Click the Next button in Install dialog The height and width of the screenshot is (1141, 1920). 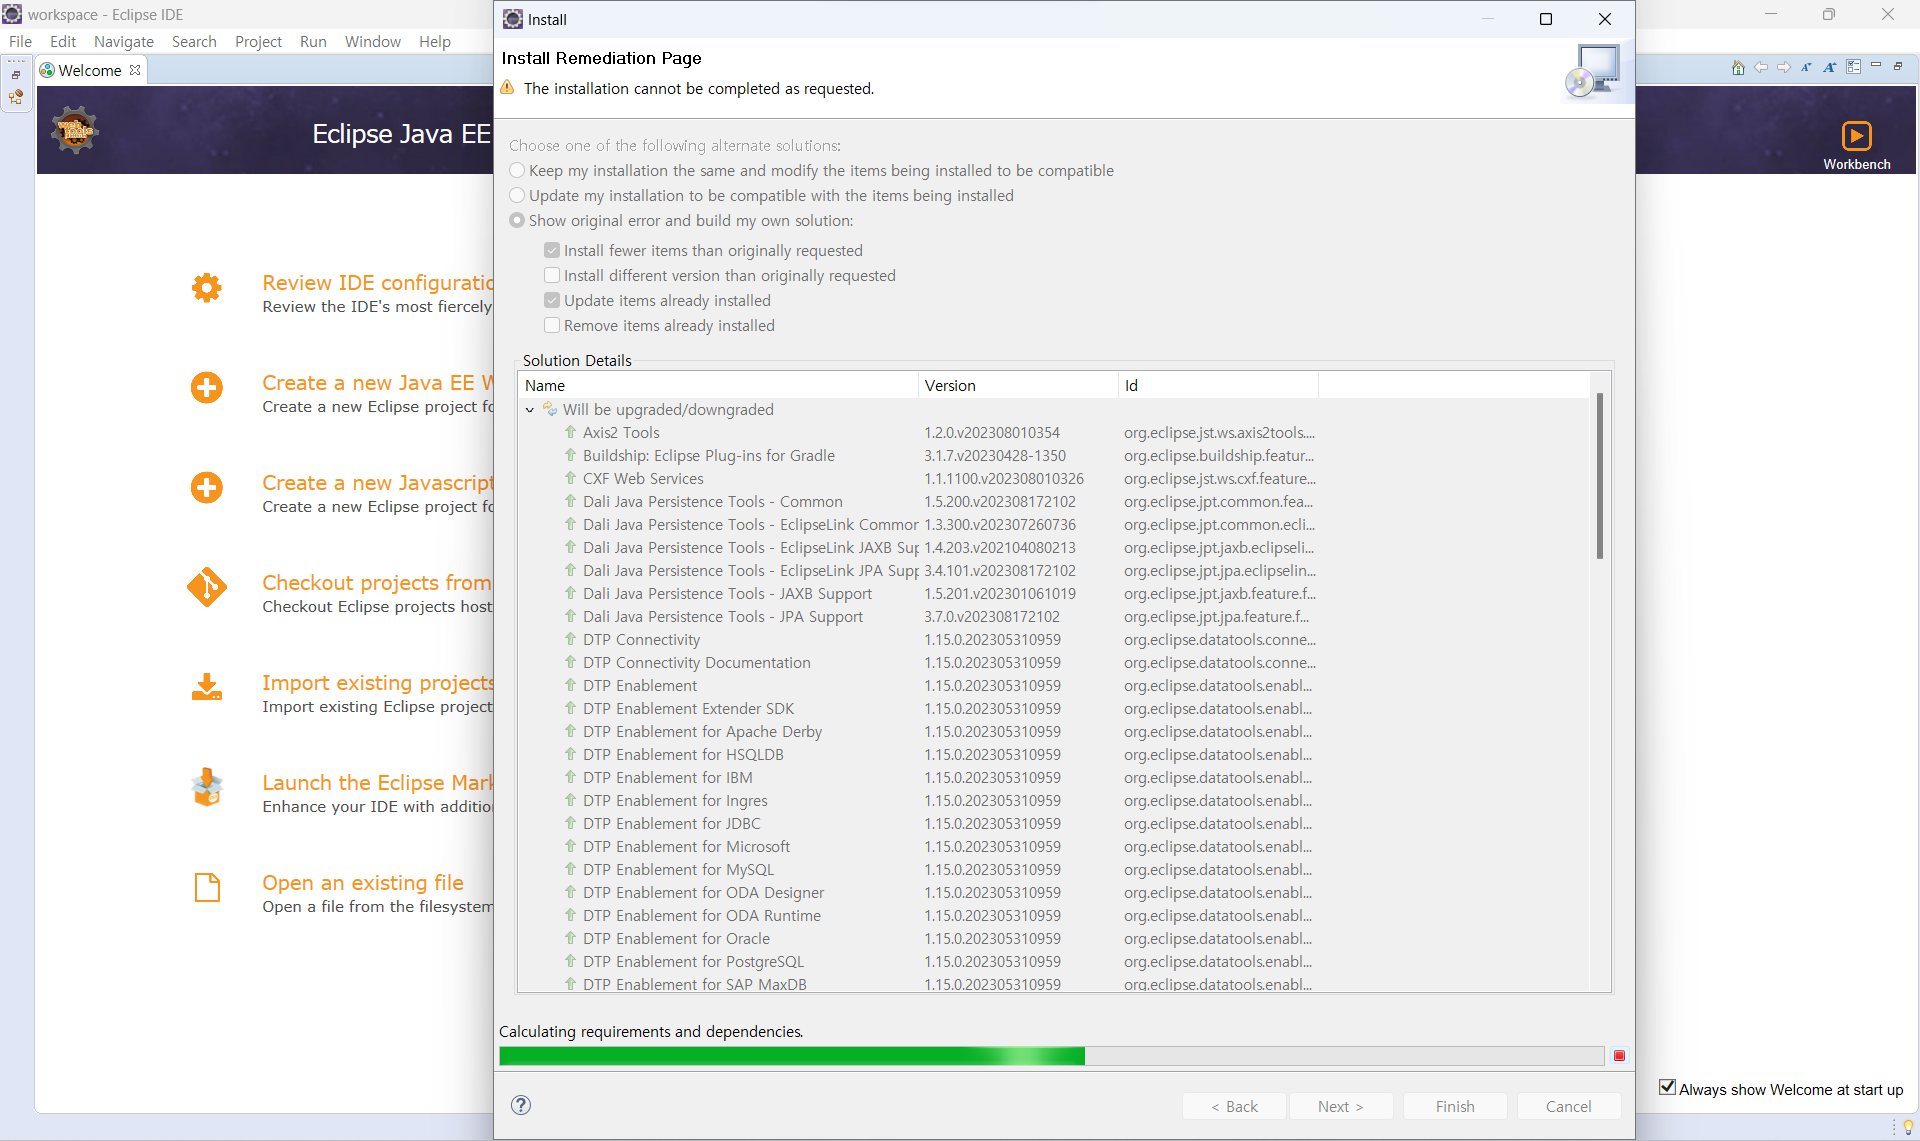point(1341,1106)
